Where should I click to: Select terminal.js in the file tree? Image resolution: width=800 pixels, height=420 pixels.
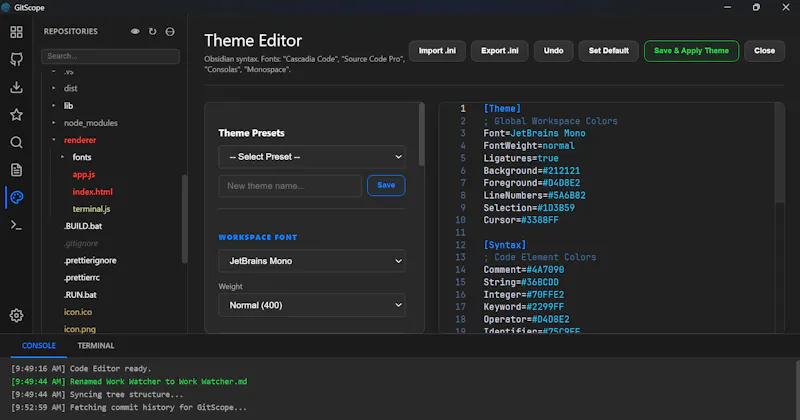[91, 209]
